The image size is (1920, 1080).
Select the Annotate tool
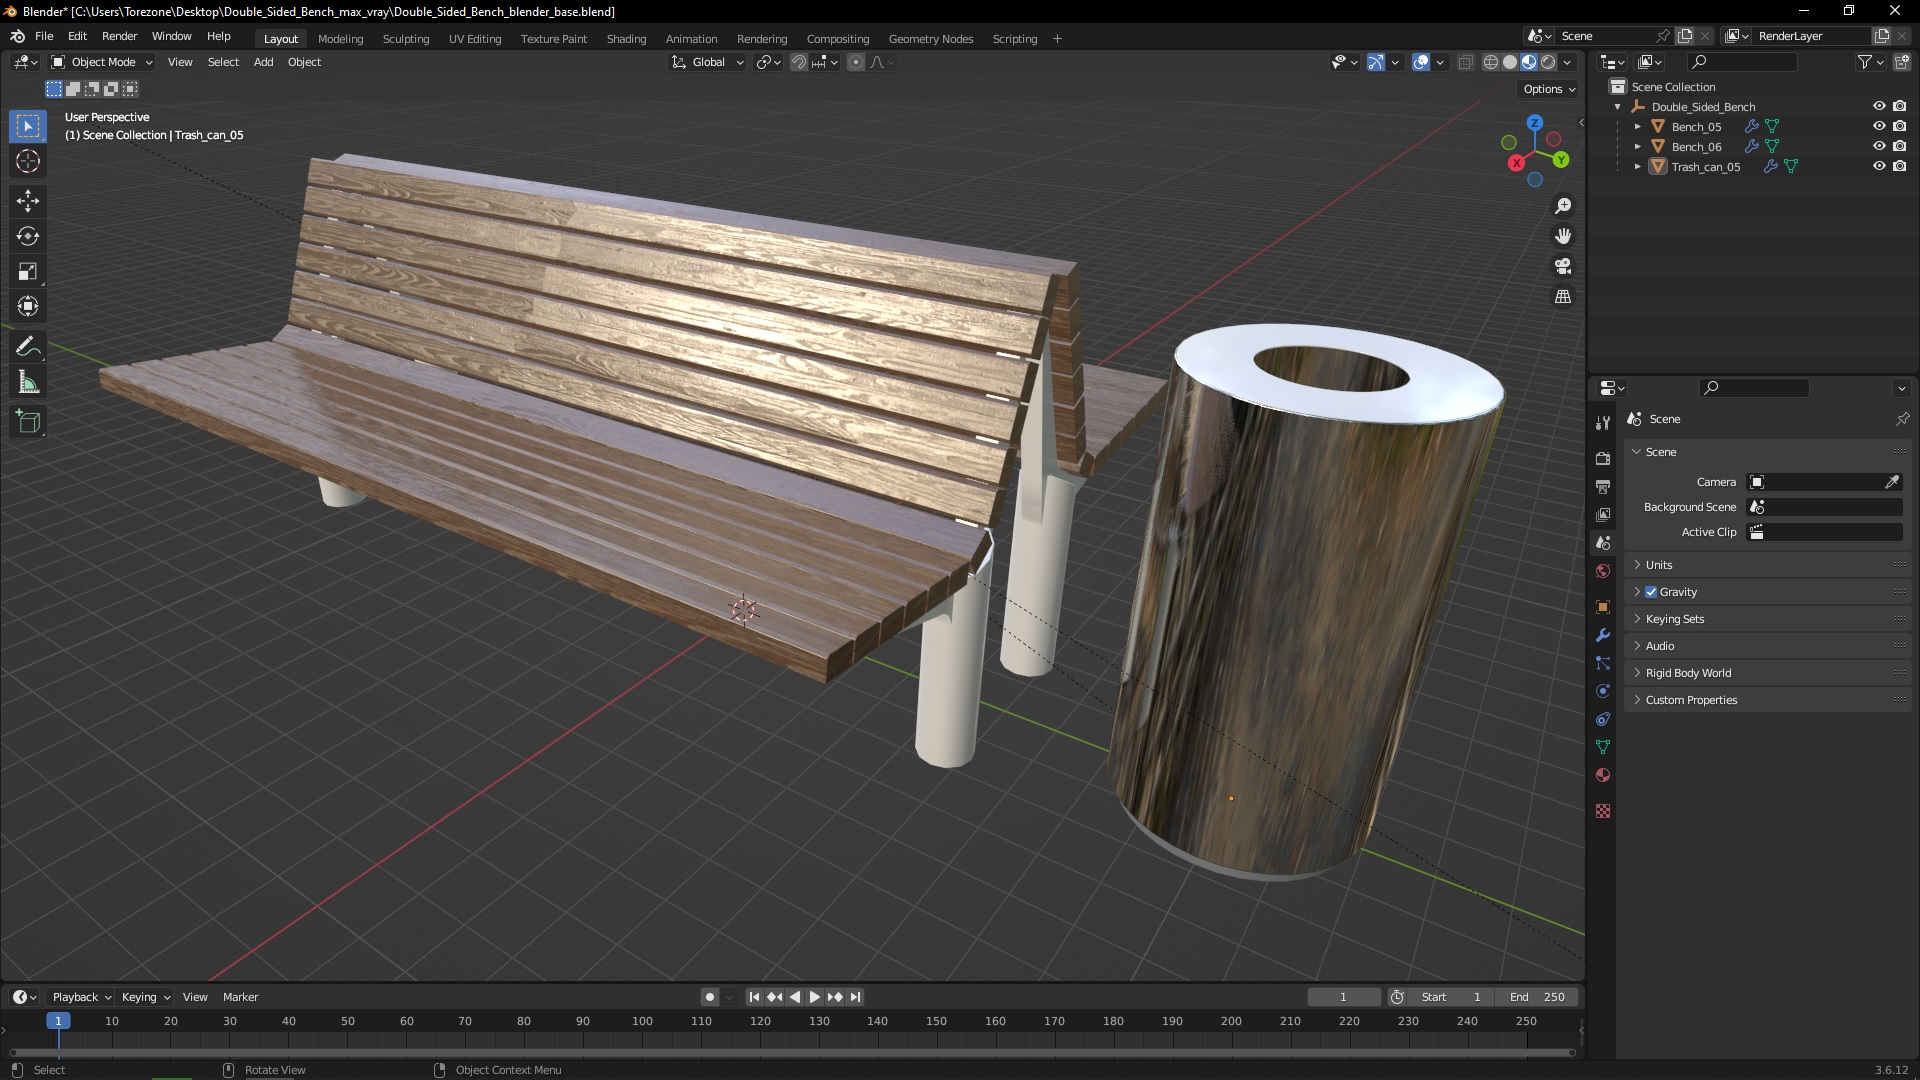[x=28, y=347]
